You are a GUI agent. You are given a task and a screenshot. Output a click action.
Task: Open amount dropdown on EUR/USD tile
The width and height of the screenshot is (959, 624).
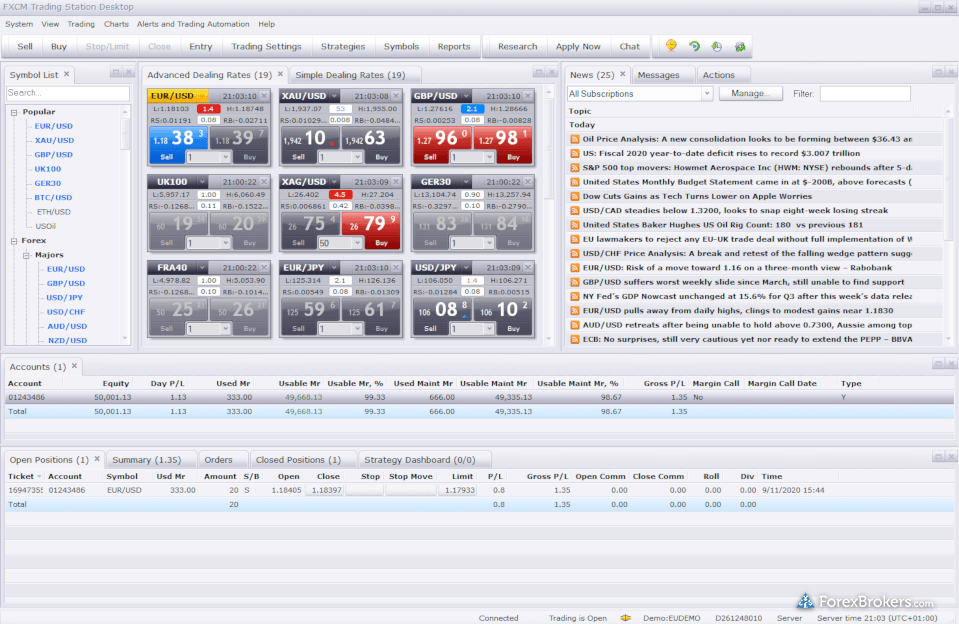click(226, 157)
